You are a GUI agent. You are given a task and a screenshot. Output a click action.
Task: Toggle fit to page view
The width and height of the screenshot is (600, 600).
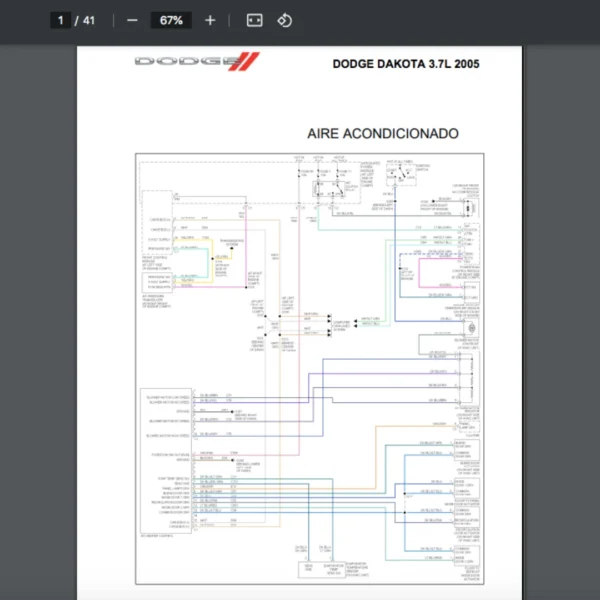point(255,20)
